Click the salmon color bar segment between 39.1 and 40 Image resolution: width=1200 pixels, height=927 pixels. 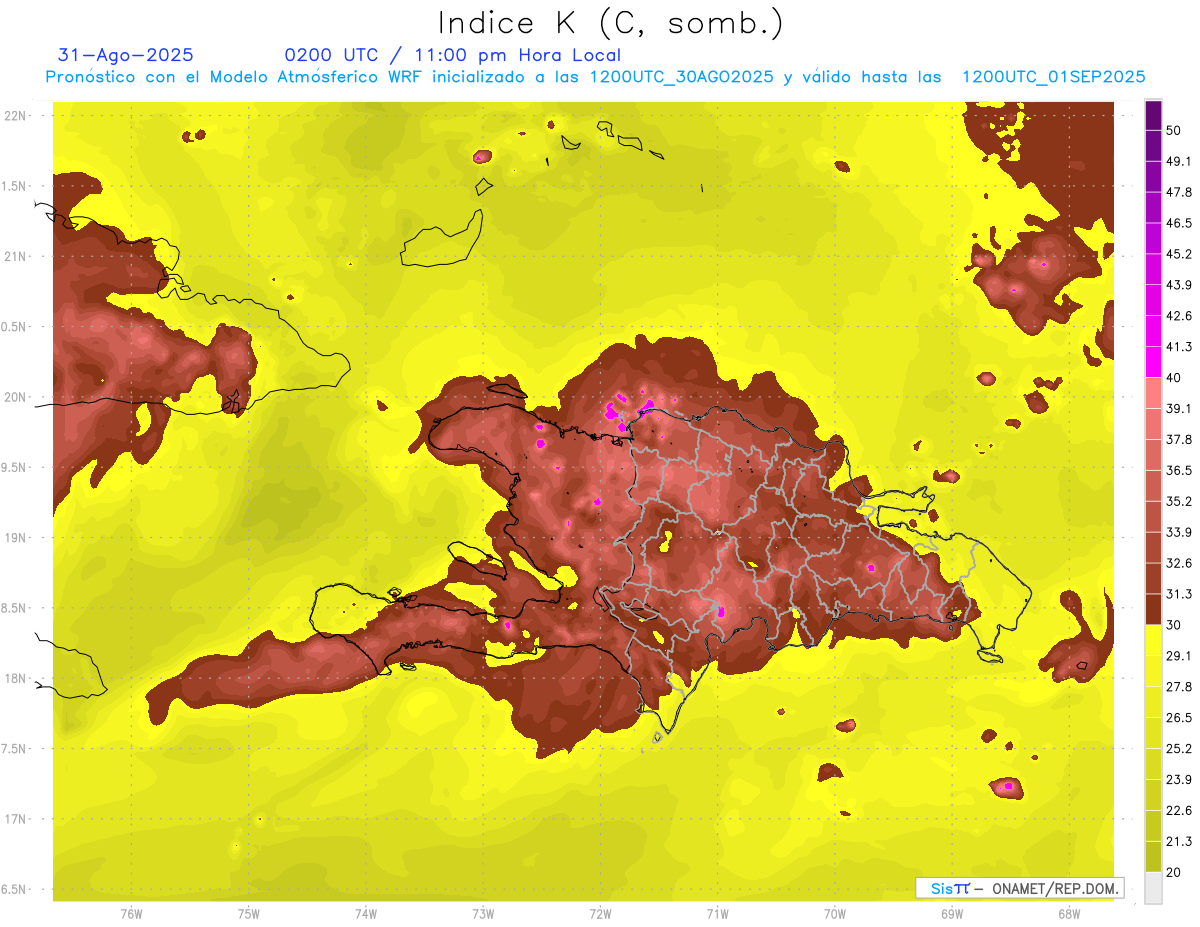click(x=1153, y=393)
